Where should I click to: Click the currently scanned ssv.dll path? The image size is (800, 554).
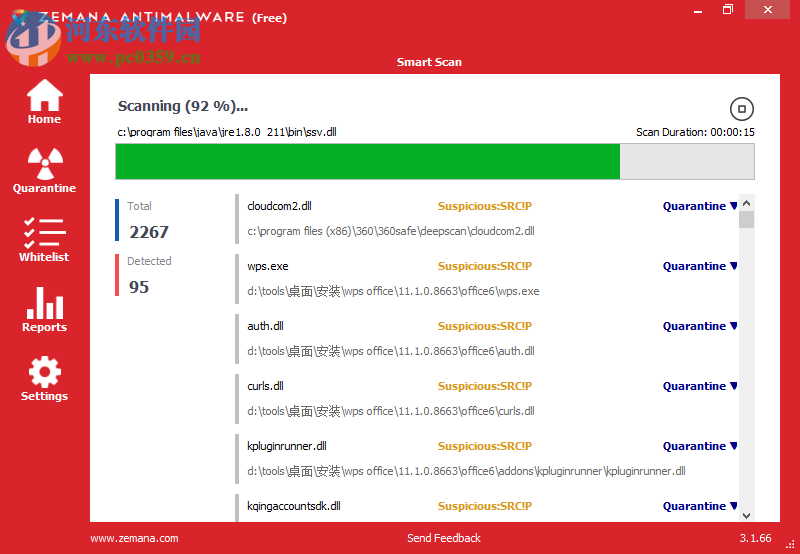227,132
